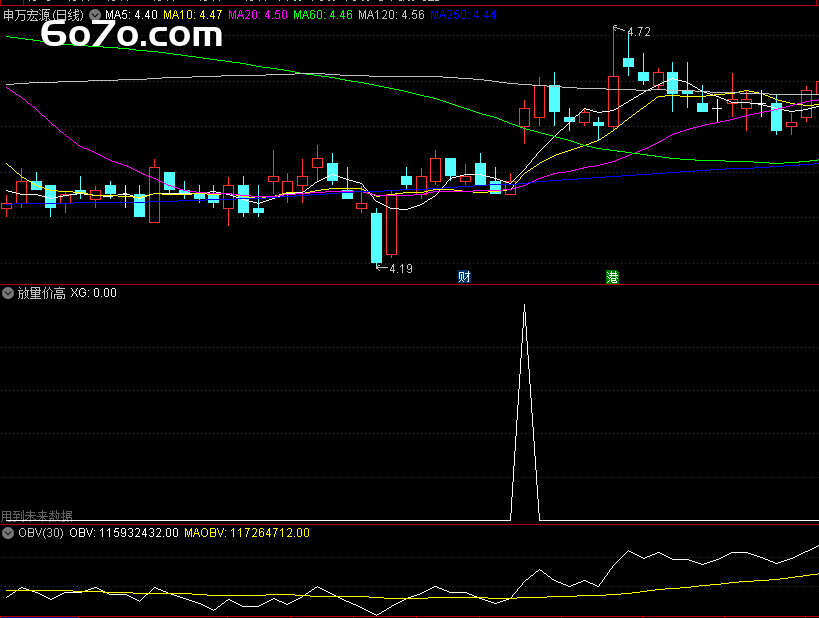This screenshot has width=819, height=618.
Task: Click the OBV: 115932432.00 value
Action: point(124,533)
